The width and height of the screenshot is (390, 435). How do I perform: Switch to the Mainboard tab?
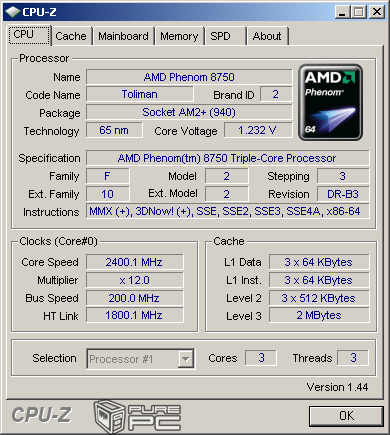point(123,36)
